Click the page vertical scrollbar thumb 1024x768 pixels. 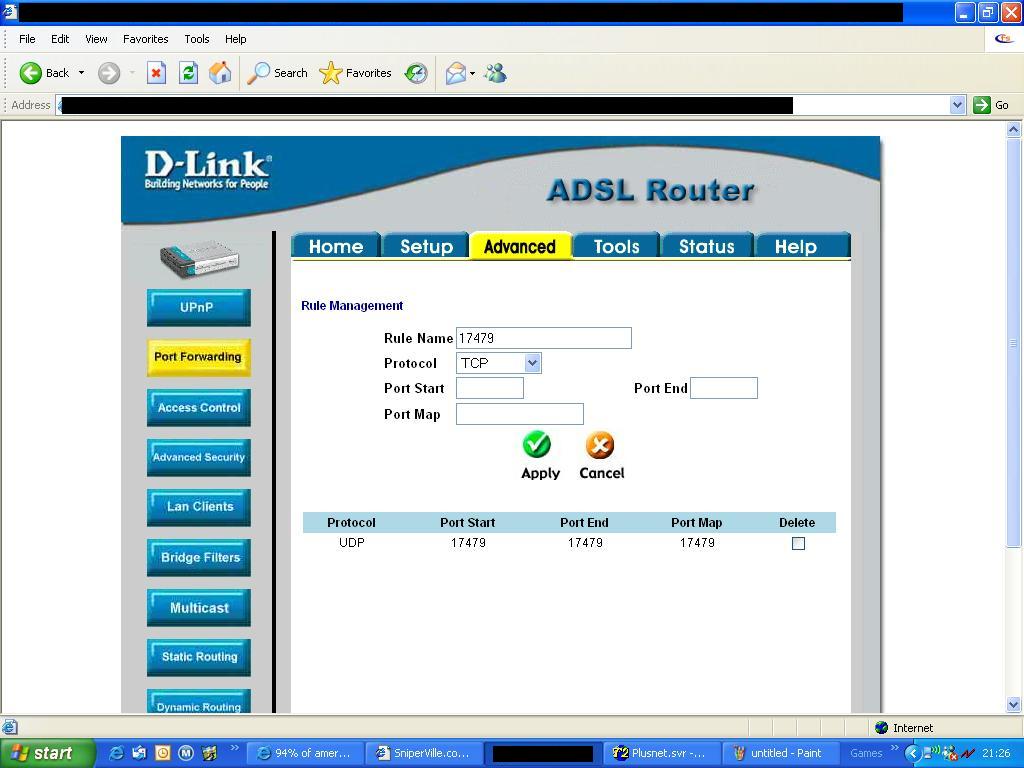coord(1014,343)
